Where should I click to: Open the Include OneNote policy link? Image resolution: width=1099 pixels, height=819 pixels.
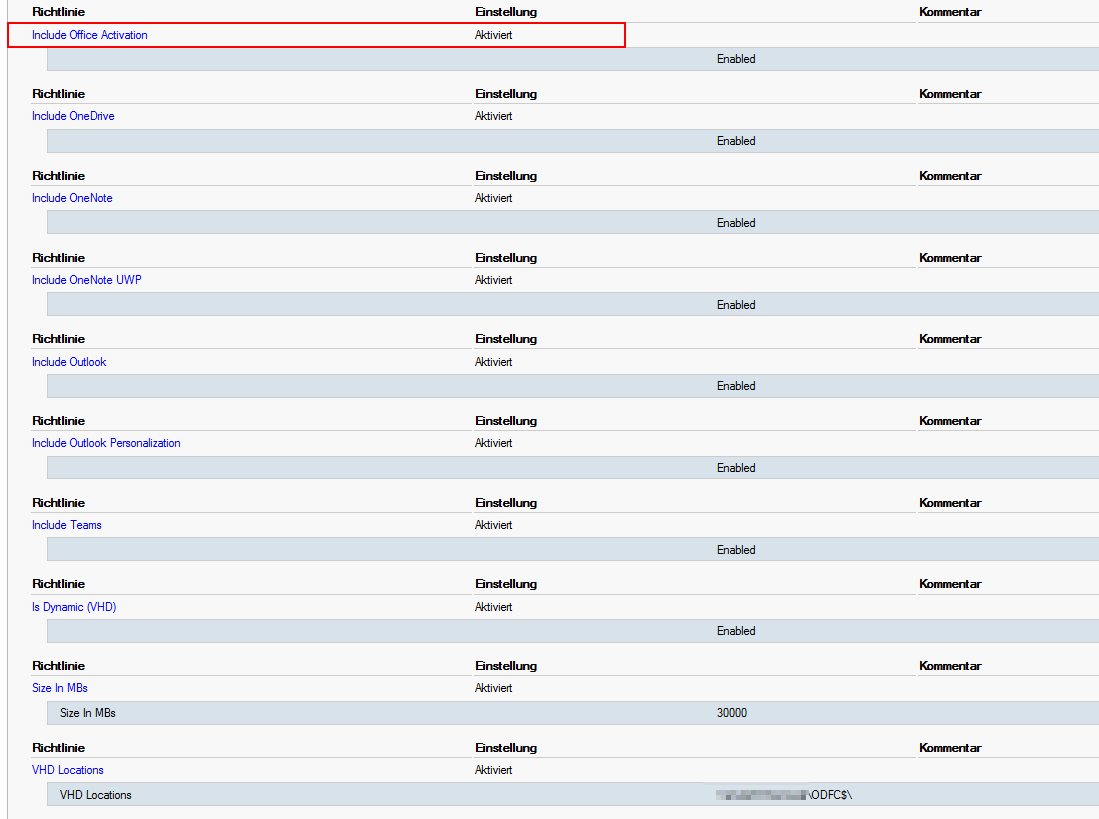[x=72, y=198]
